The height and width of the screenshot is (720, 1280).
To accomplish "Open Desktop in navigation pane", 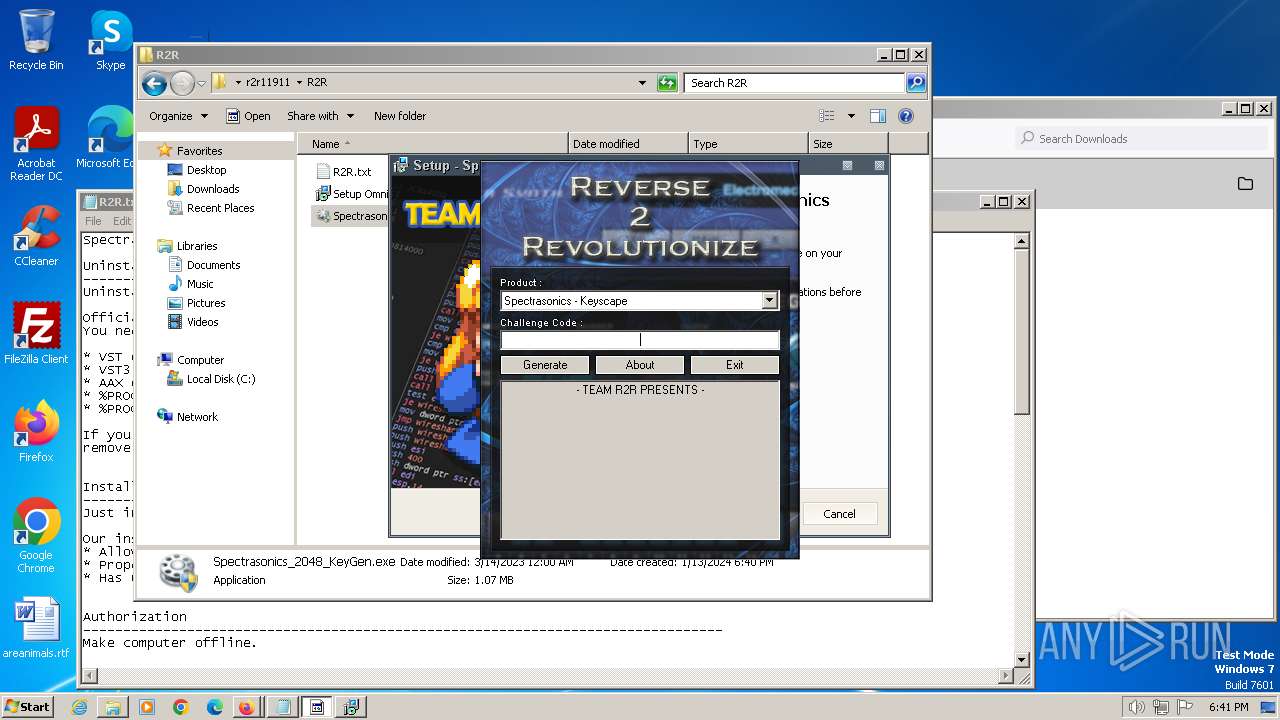I will [206, 170].
